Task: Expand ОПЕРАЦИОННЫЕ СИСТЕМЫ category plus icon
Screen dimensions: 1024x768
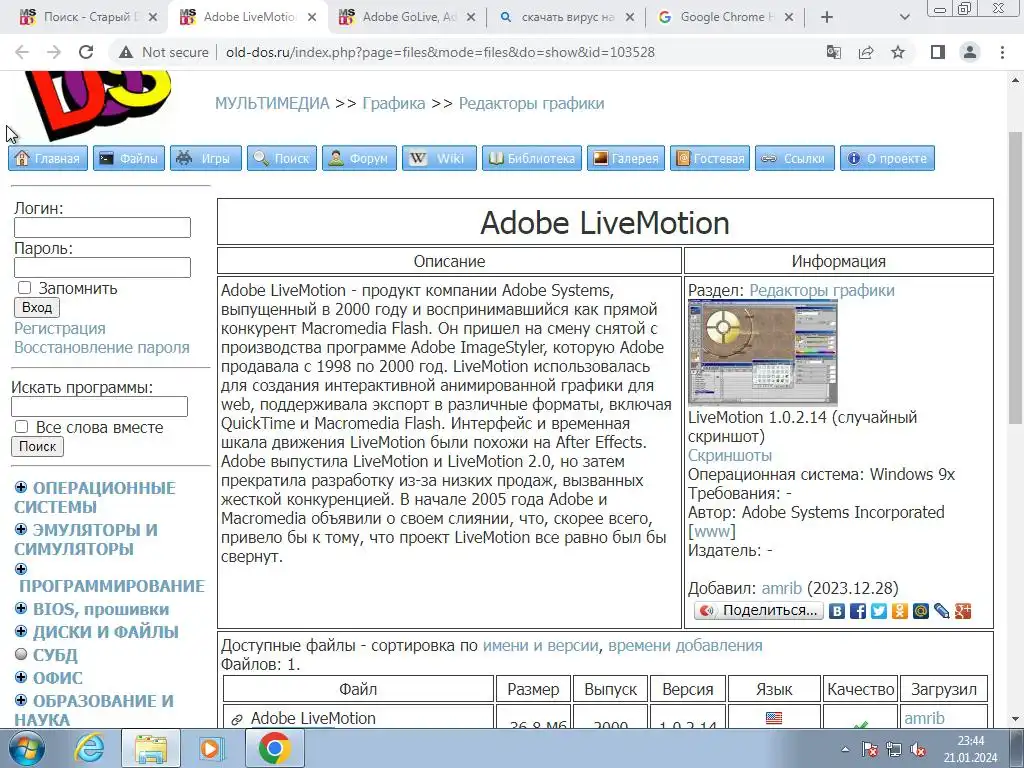Action: (x=21, y=487)
